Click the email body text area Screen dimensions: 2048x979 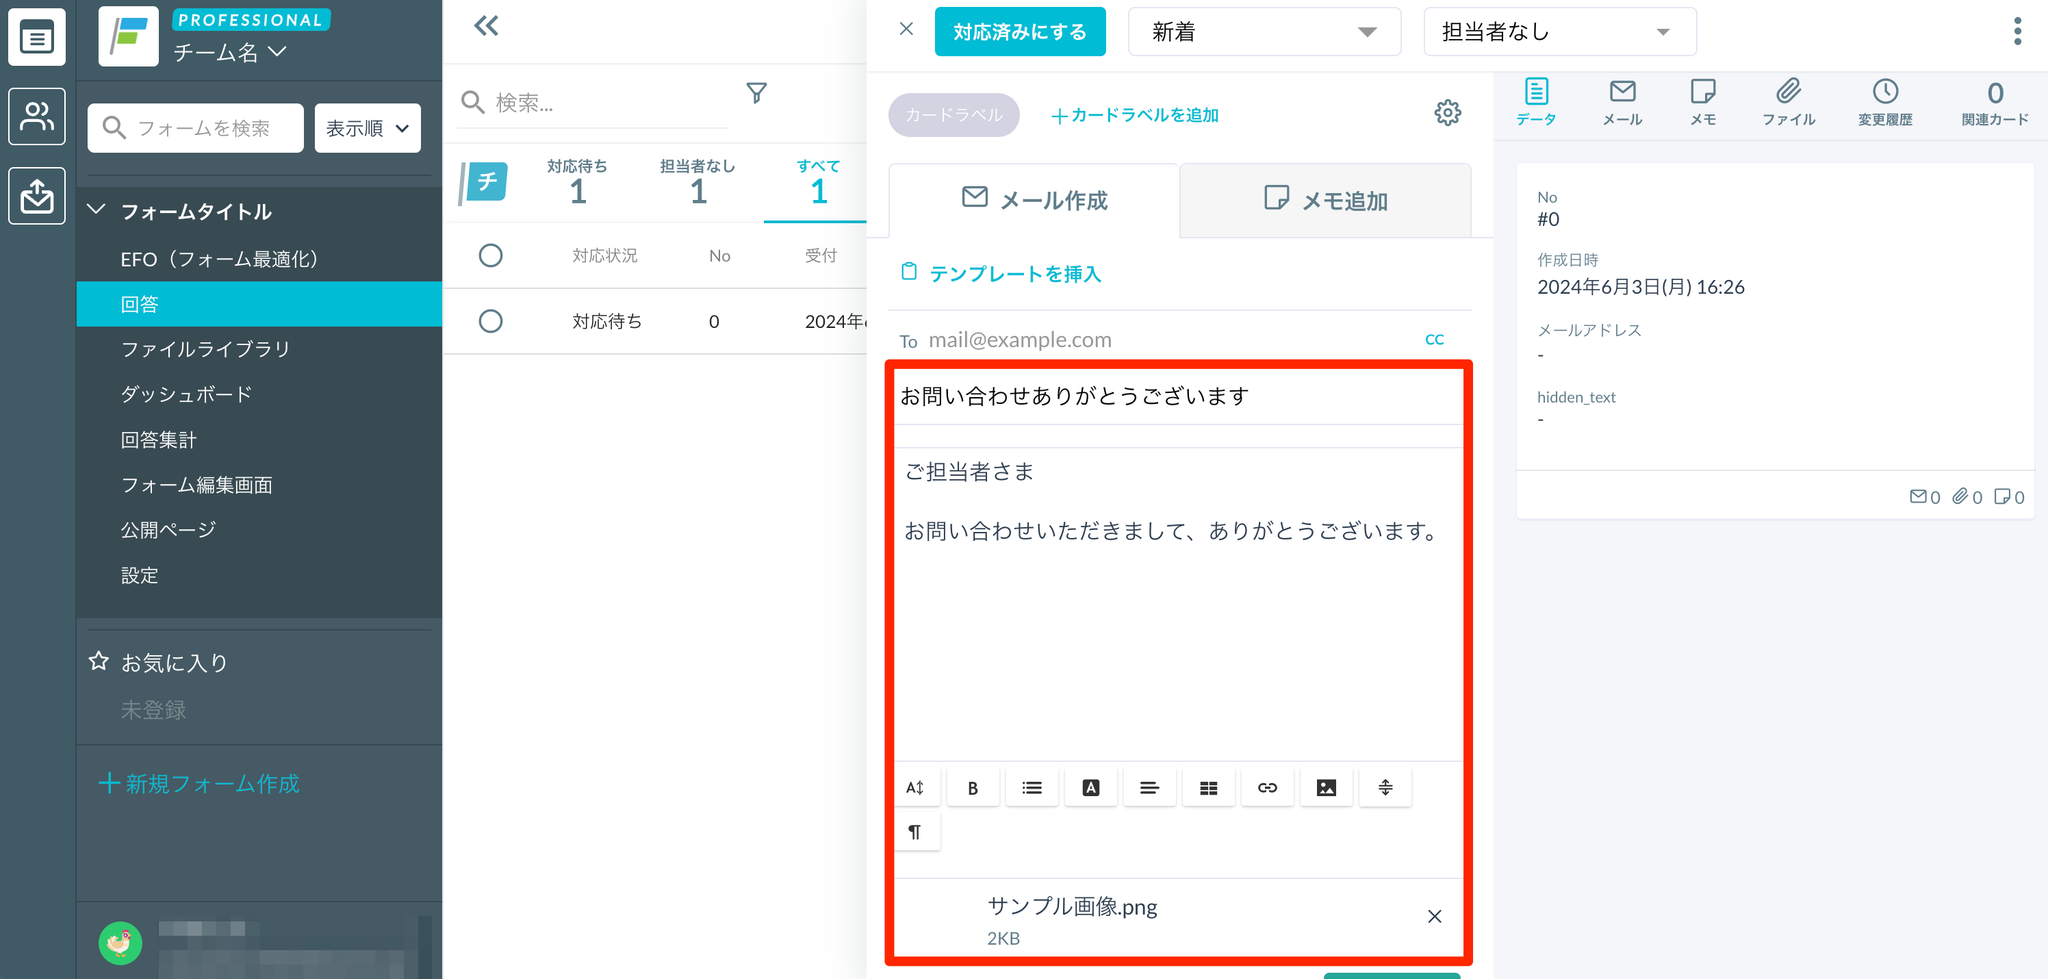point(1179,604)
